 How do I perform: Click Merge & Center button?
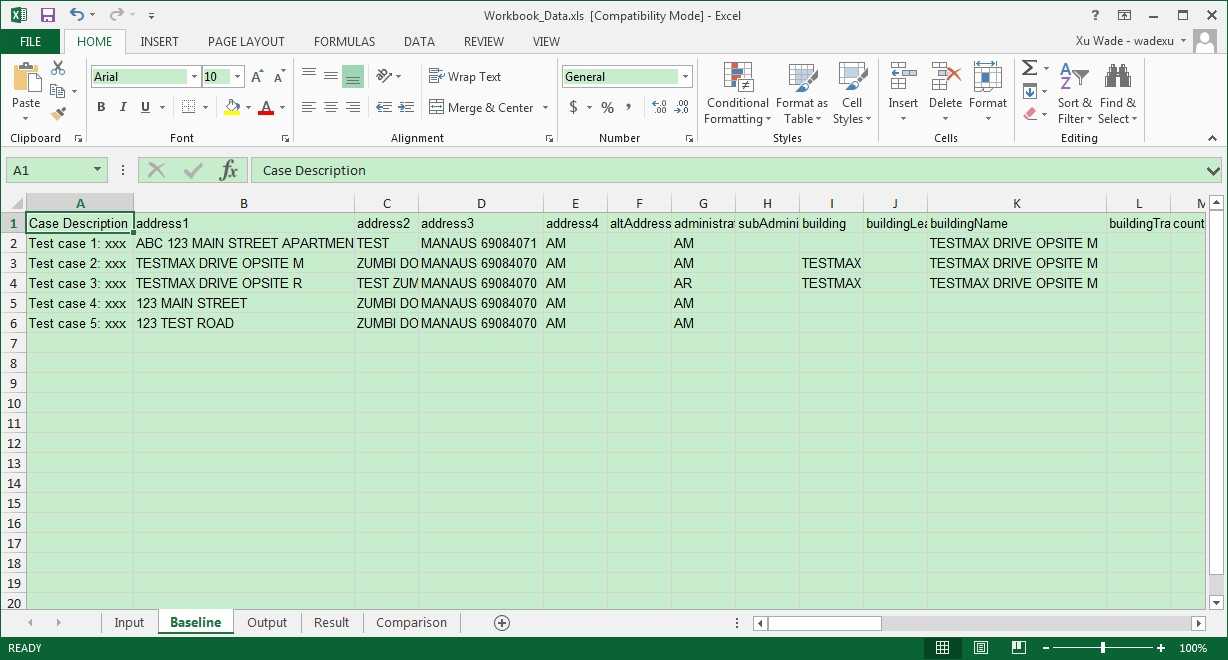tap(482, 107)
